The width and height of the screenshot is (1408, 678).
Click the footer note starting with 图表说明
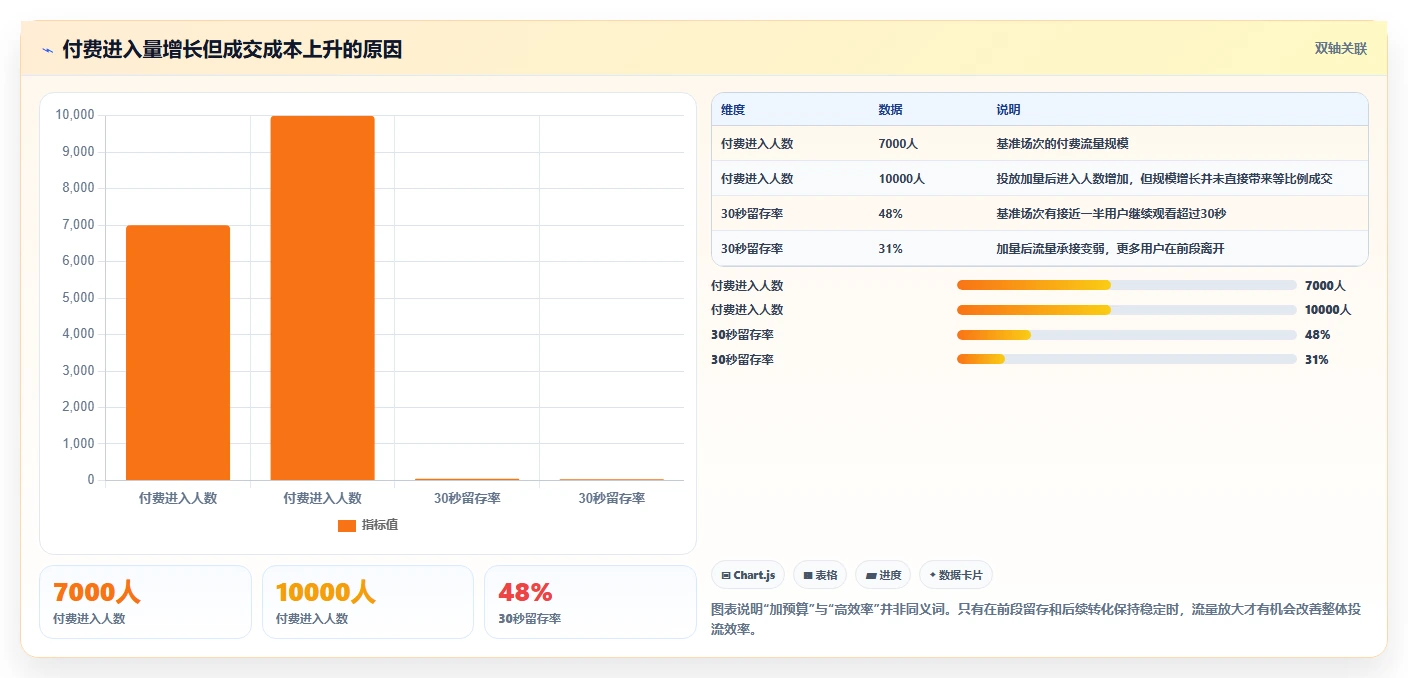point(1034,619)
